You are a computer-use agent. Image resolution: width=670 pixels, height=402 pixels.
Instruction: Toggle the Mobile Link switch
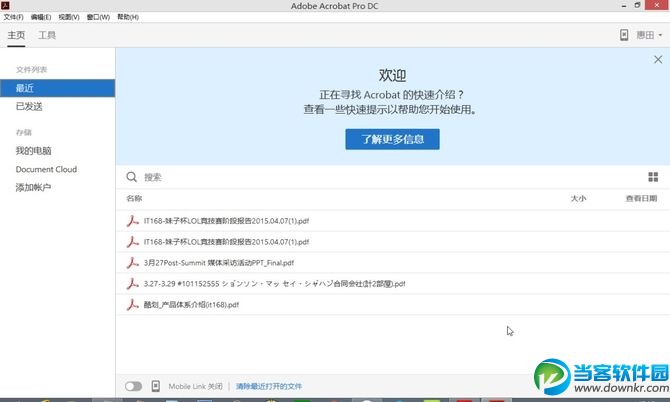coord(133,386)
